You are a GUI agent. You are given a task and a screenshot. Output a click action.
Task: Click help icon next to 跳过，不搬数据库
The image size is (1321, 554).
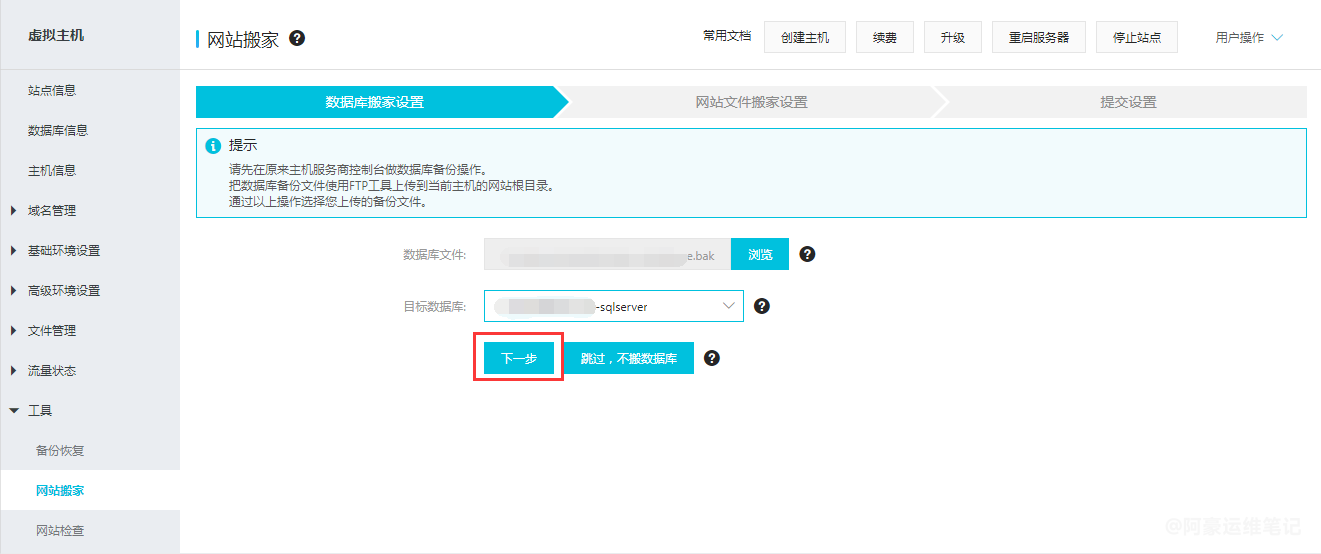pyautogui.click(x=712, y=358)
